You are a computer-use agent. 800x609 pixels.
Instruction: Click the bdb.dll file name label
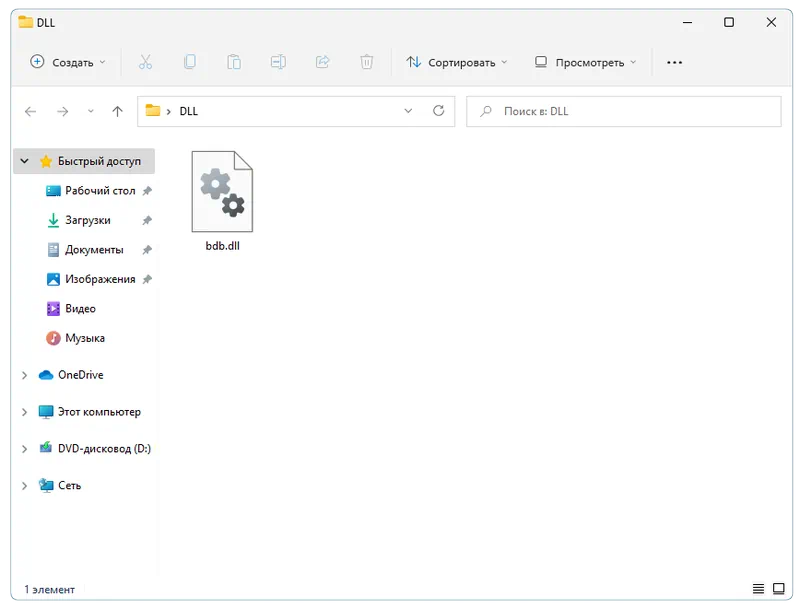coord(222,246)
